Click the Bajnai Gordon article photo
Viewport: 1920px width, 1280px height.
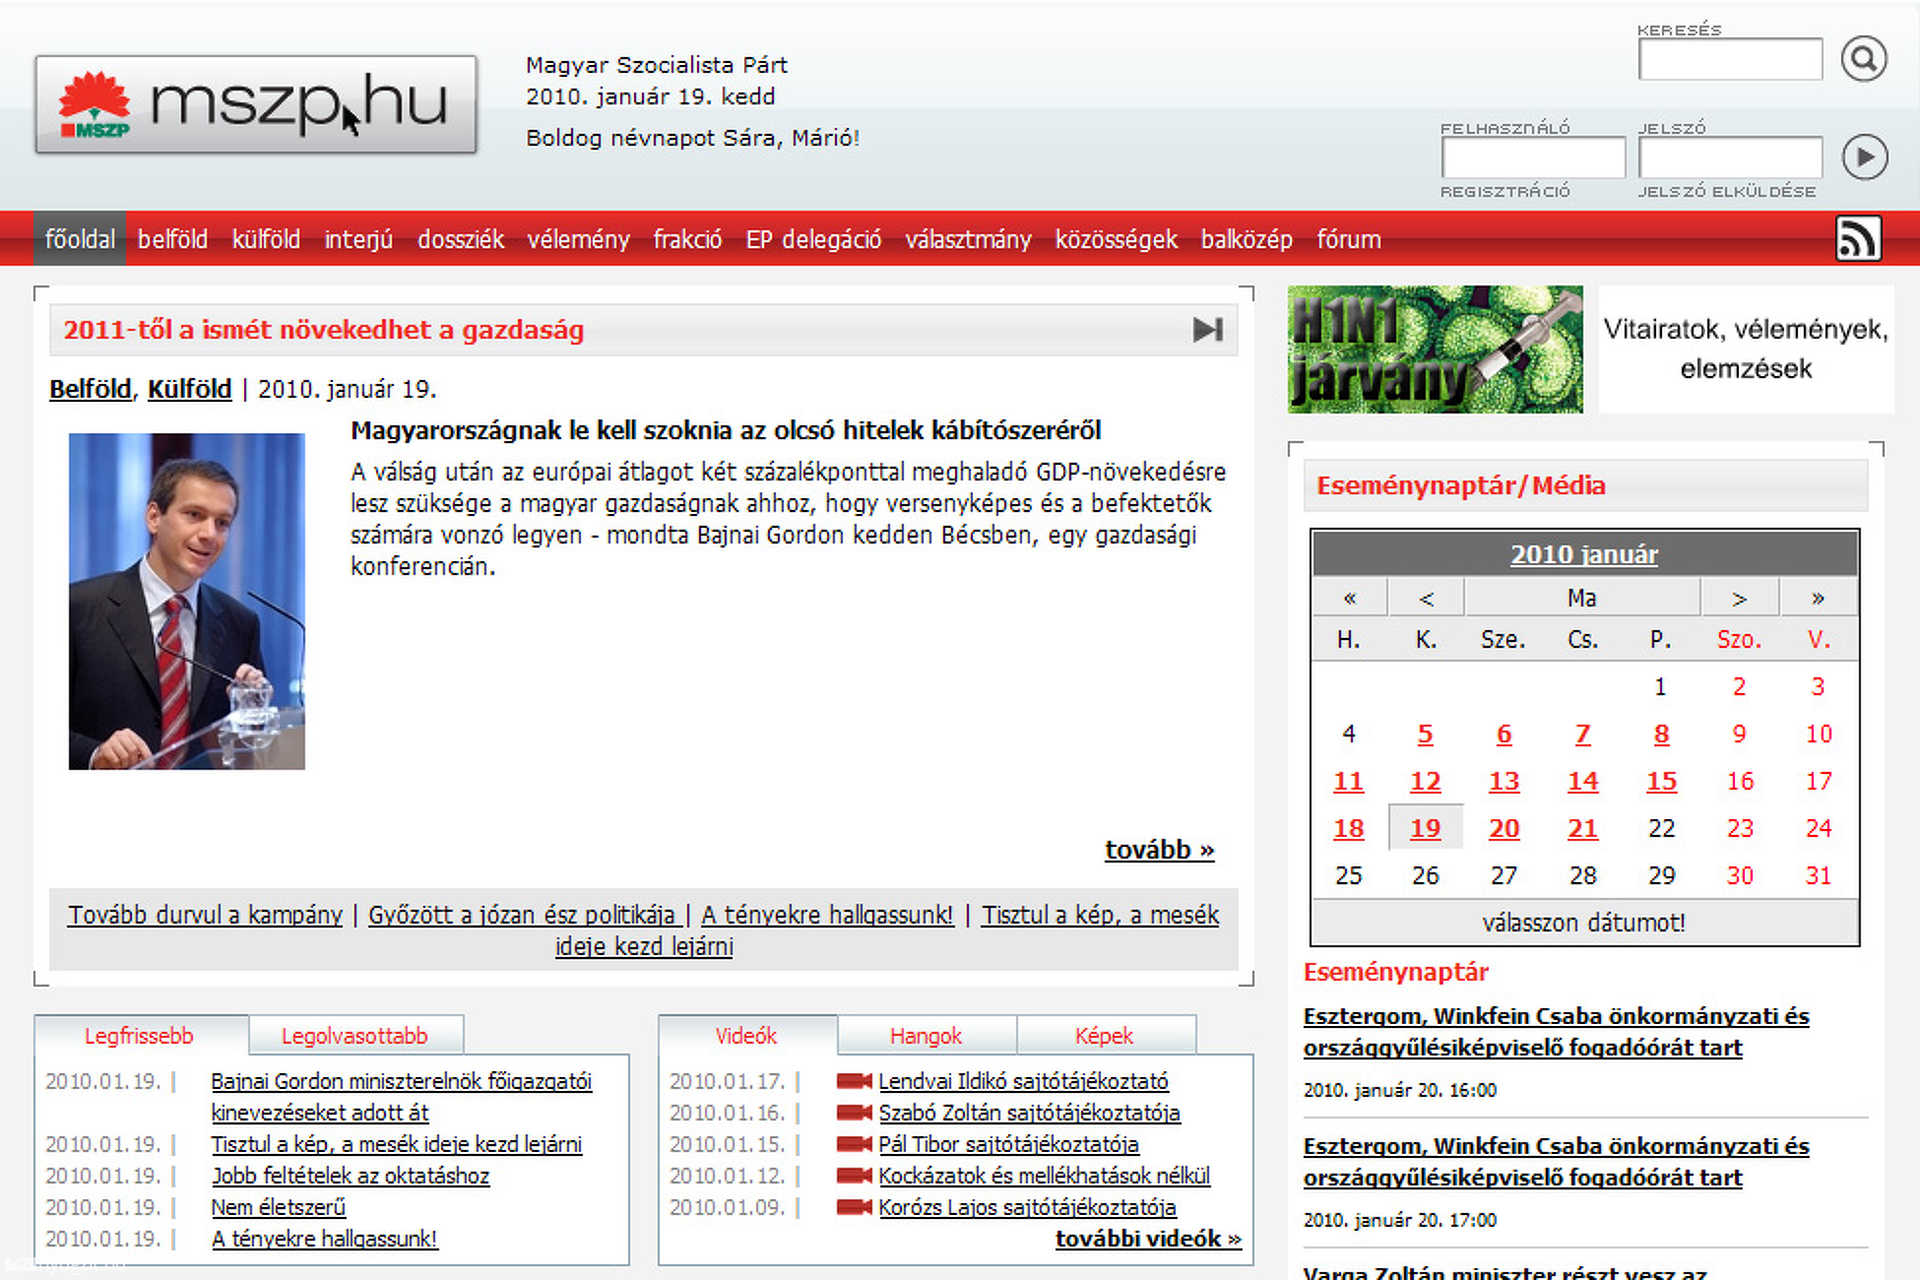(x=187, y=601)
